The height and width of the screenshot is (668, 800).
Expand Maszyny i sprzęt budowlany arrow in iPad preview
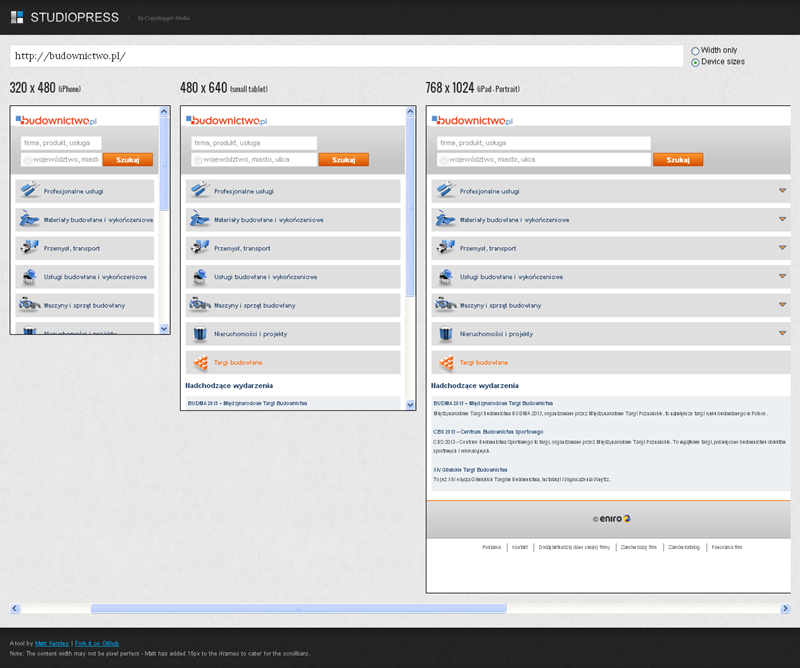click(782, 305)
